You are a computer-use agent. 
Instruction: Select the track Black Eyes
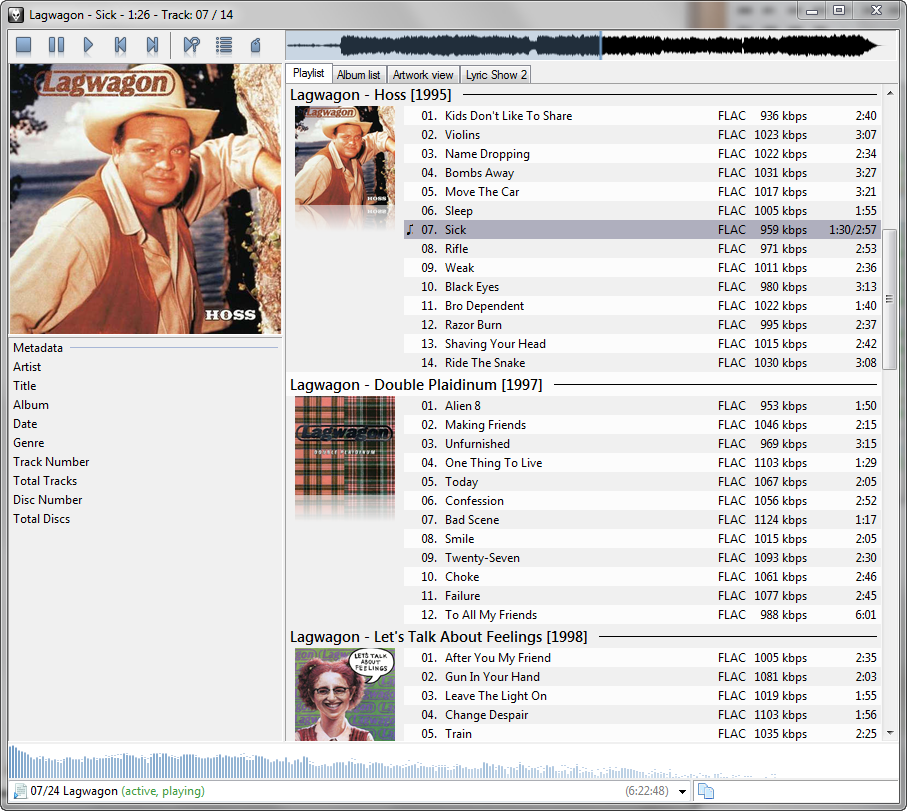[642, 287]
